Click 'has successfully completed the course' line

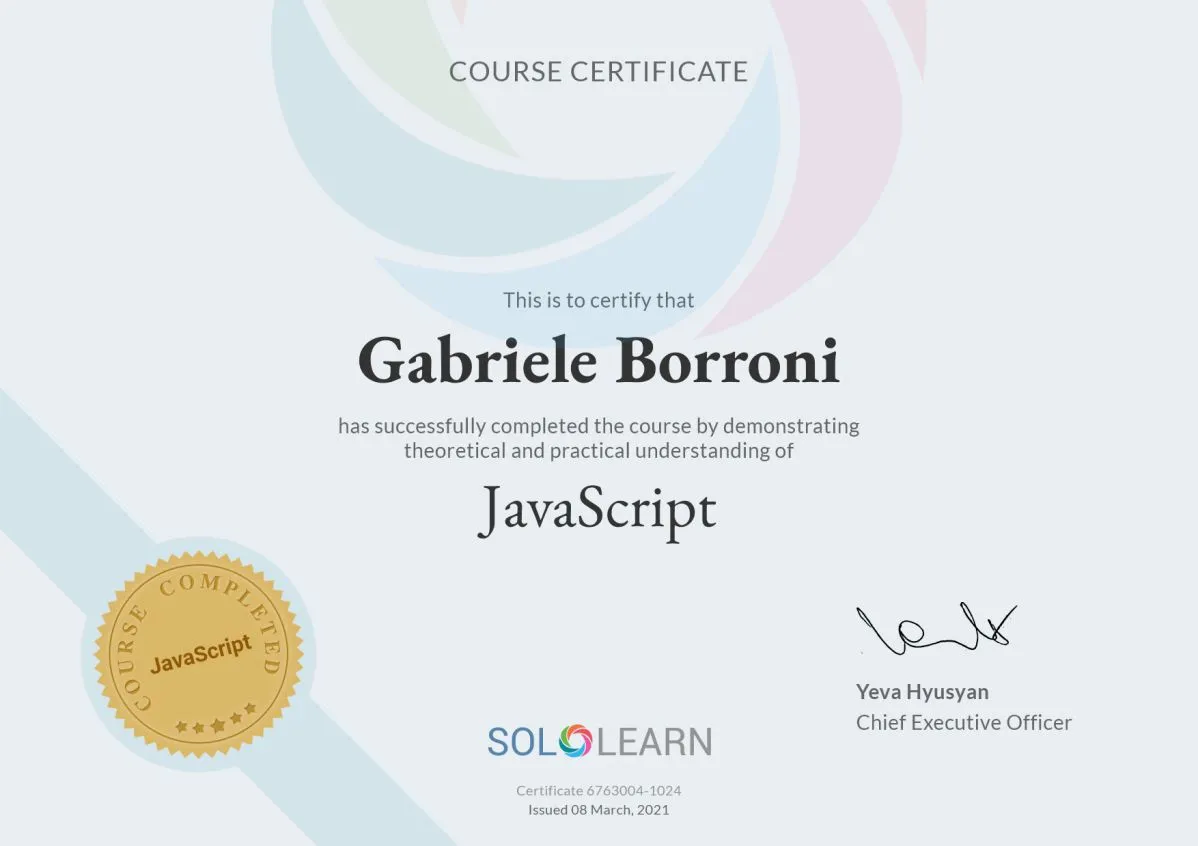point(598,426)
